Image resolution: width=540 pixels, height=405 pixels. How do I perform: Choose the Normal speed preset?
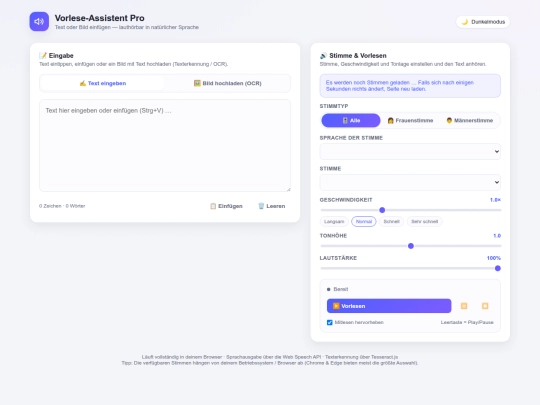tap(364, 221)
